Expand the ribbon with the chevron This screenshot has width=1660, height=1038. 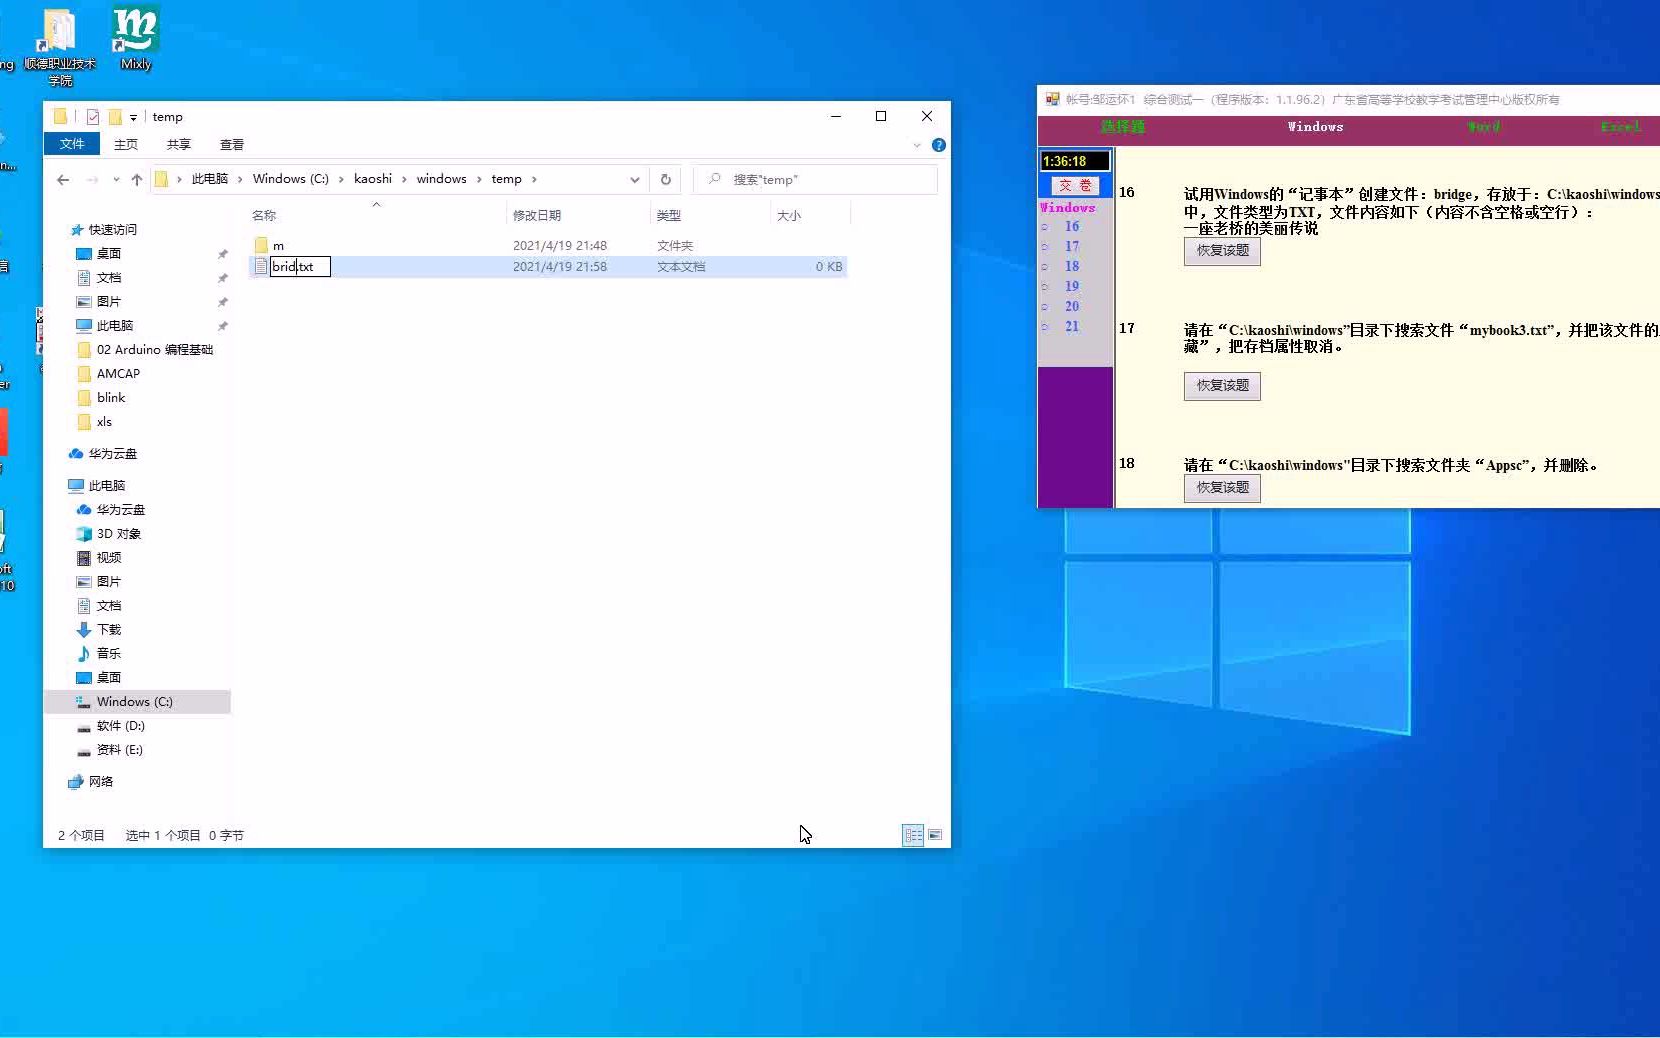(917, 145)
